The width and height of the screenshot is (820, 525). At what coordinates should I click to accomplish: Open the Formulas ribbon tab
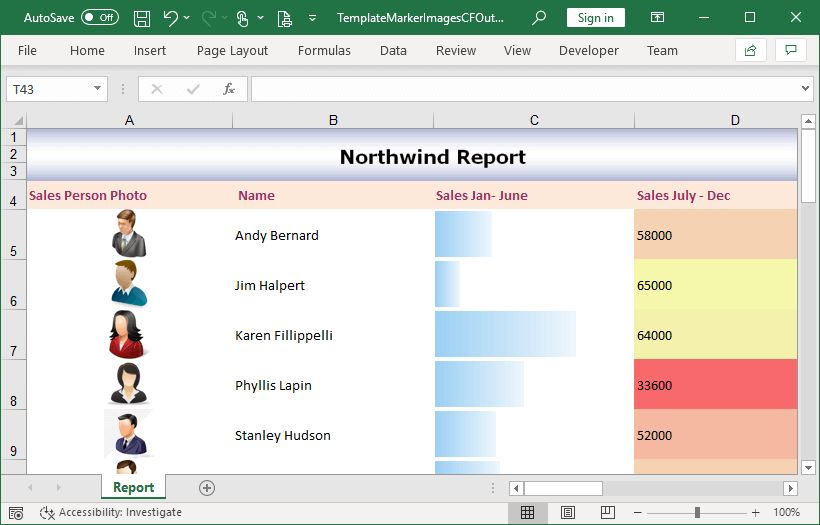(x=324, y=50)
